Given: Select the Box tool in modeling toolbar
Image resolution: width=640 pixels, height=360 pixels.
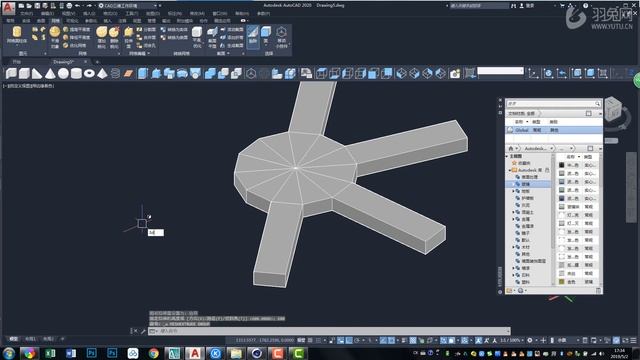Looking at the screenshot, I should (24, 73).
